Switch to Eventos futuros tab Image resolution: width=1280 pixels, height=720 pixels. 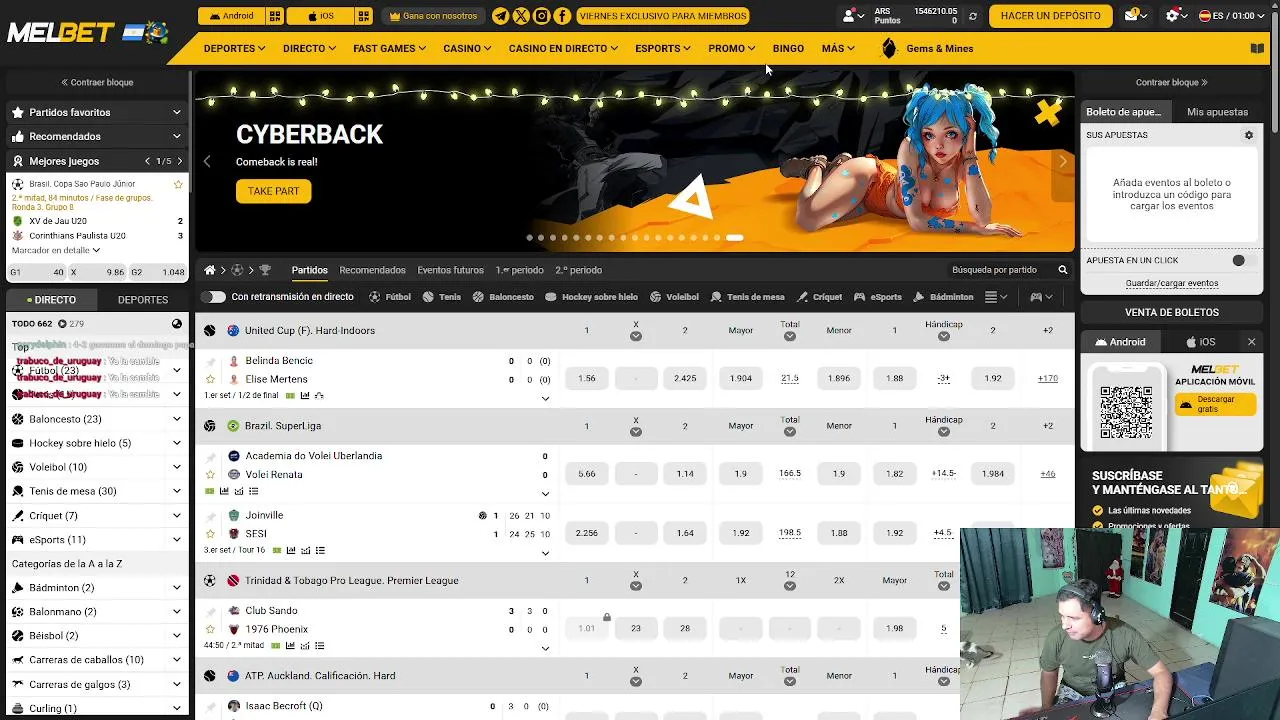tap(450, 270)
